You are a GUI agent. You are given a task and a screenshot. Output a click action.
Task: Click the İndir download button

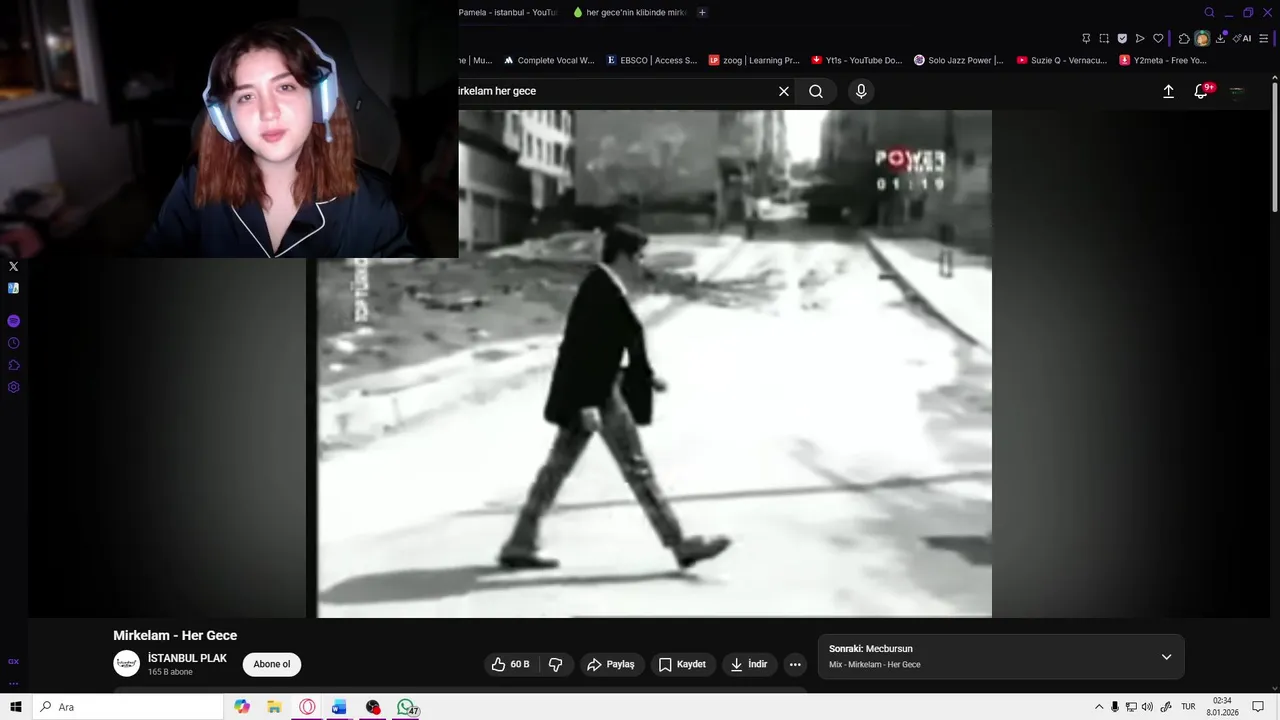point(749,664)
